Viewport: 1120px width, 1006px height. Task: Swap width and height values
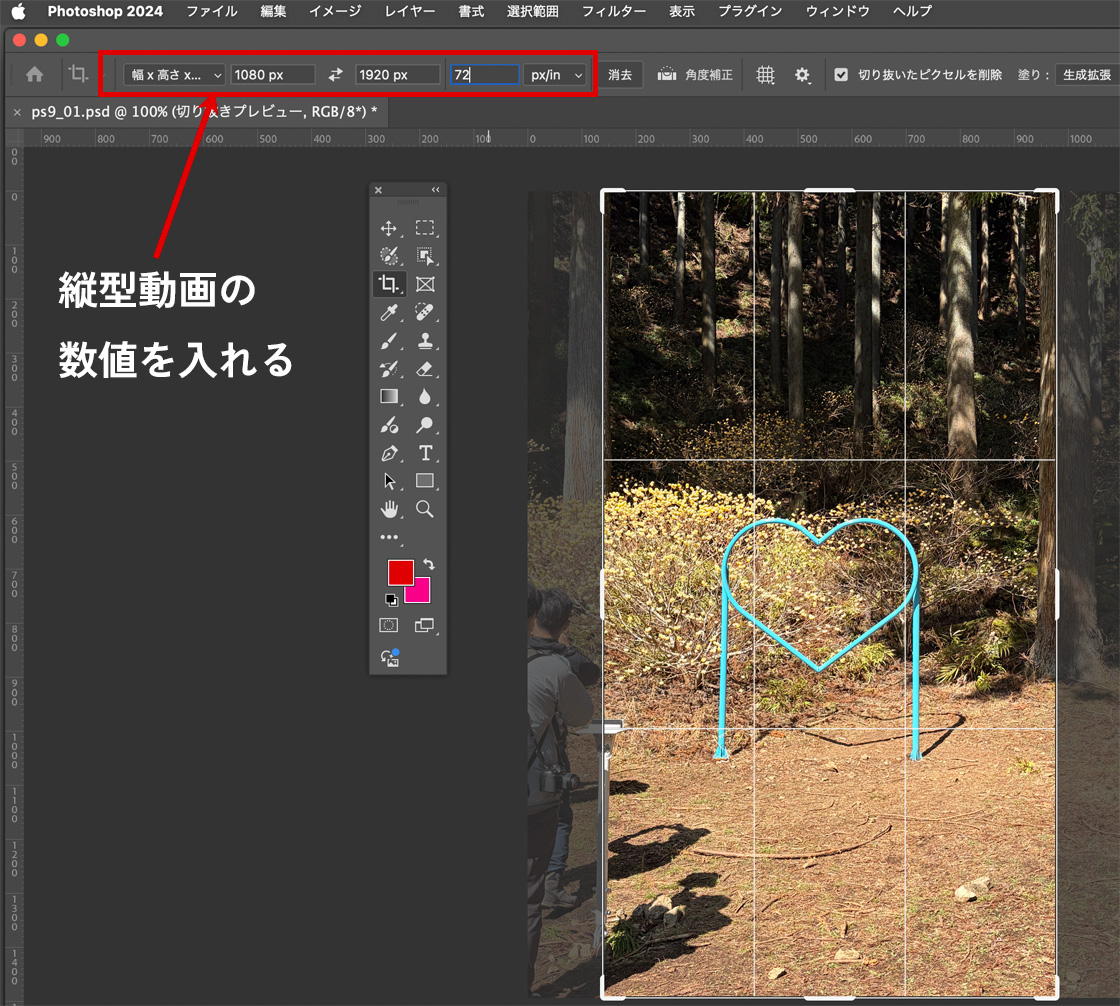pos(336,75)
